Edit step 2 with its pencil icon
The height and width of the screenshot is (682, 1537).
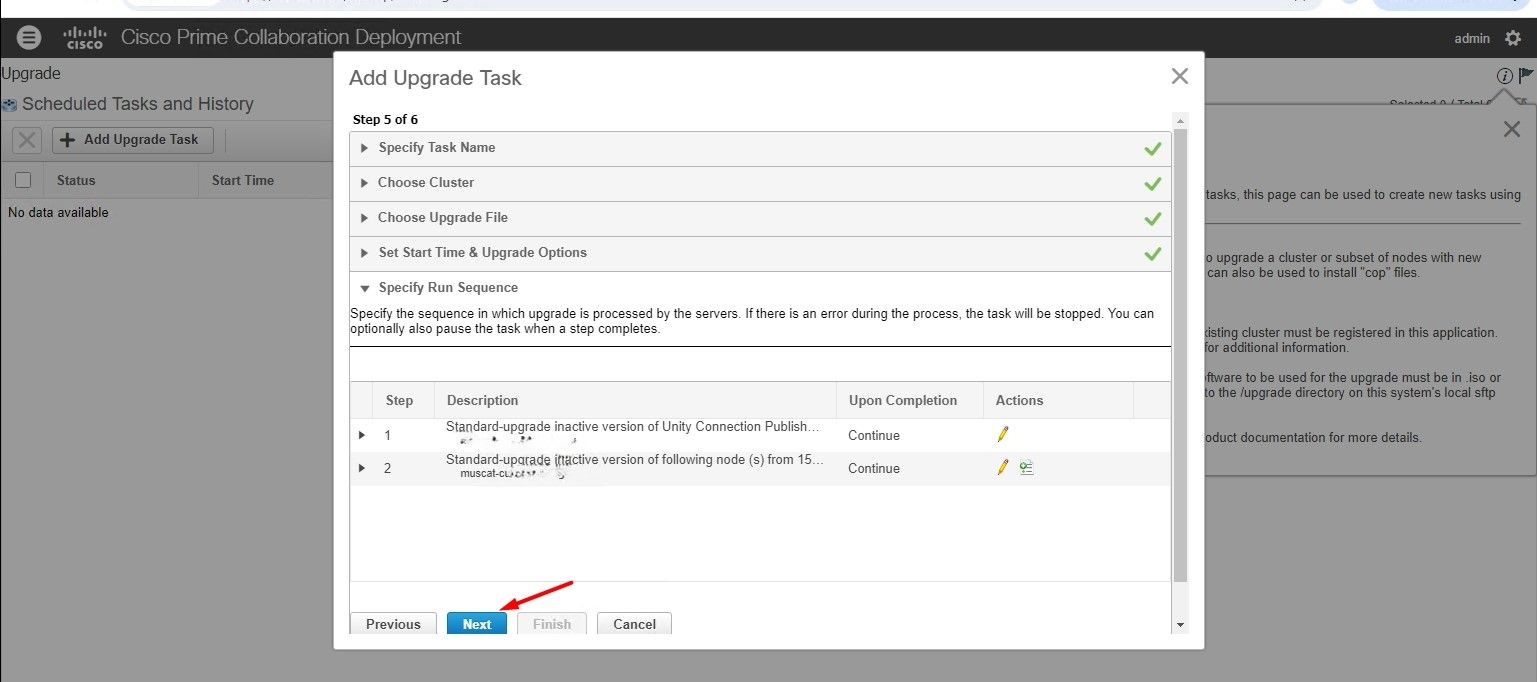pyautogui.click(x=1003, y=467)
